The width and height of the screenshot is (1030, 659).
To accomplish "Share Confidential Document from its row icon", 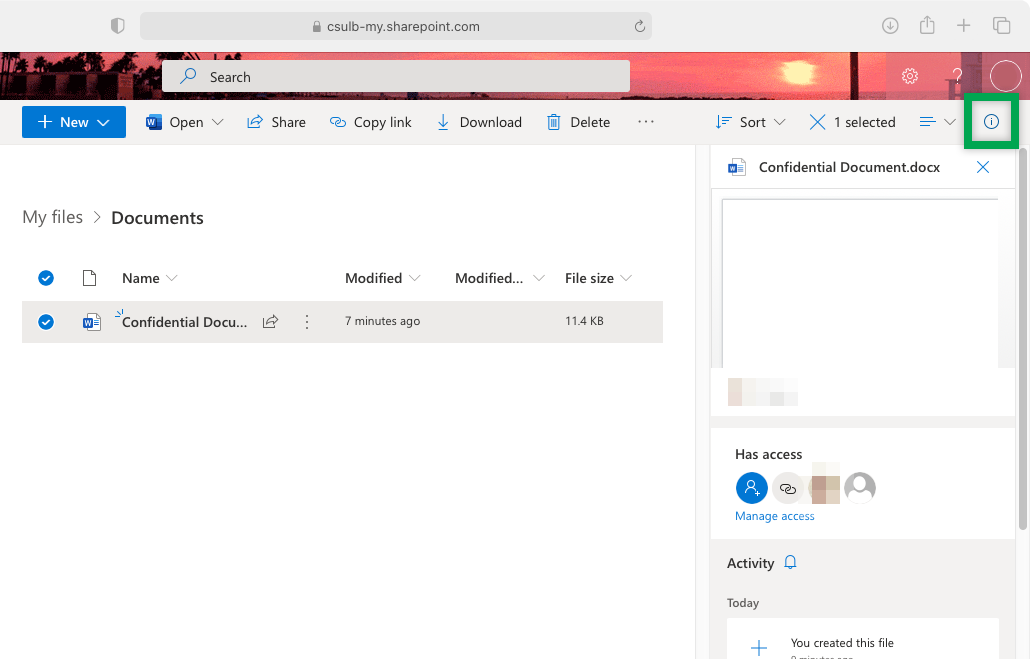I will 271,321.
